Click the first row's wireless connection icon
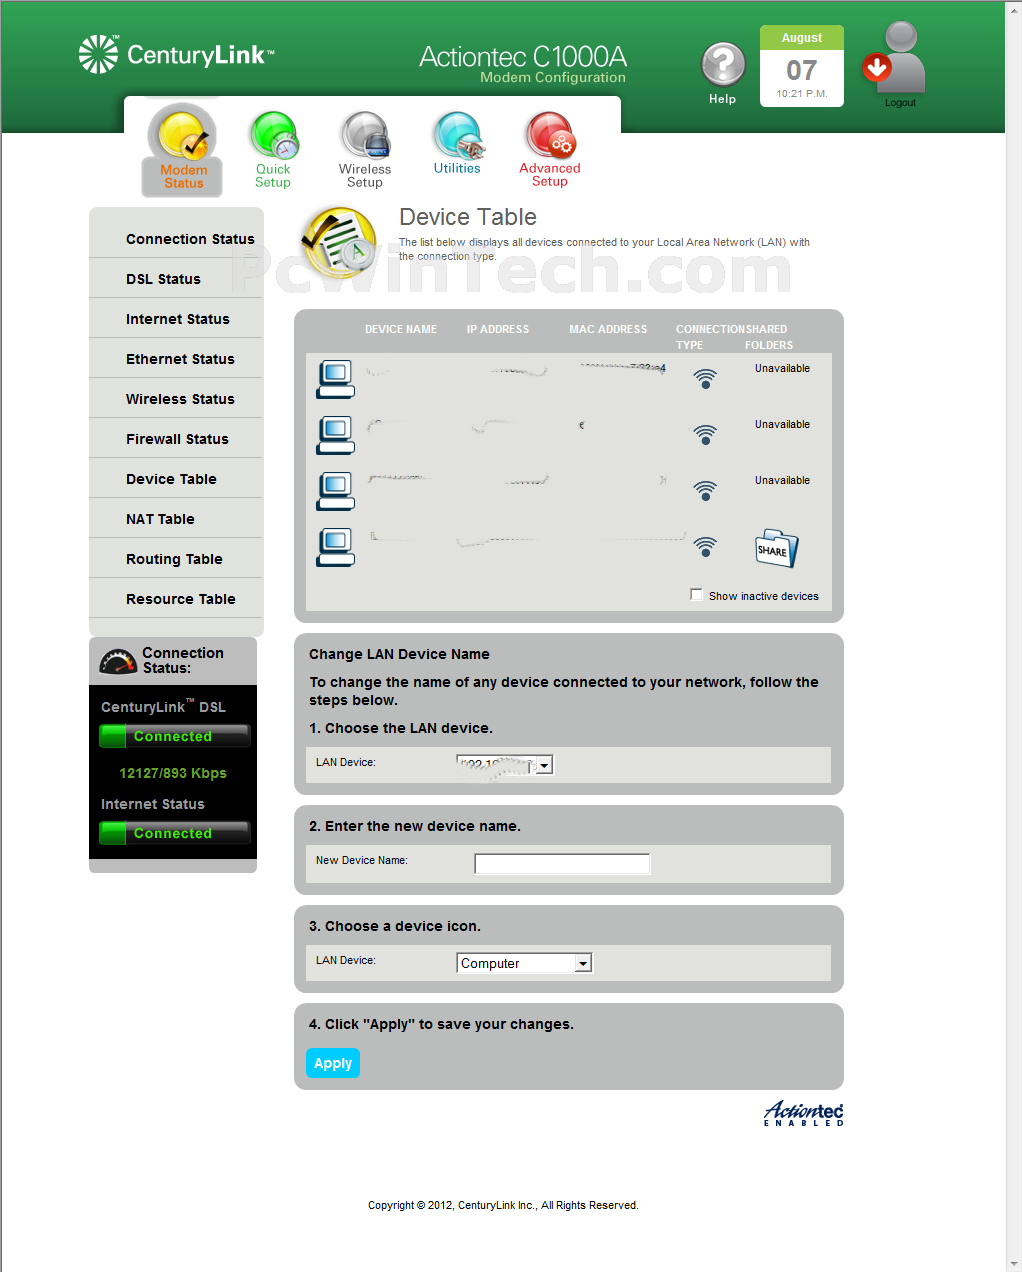 pos(706,379)
